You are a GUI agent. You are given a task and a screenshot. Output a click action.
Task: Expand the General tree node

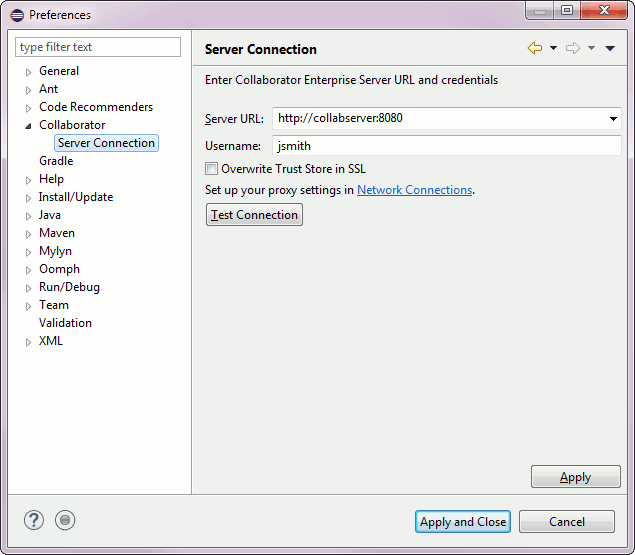tap(28, 72)
